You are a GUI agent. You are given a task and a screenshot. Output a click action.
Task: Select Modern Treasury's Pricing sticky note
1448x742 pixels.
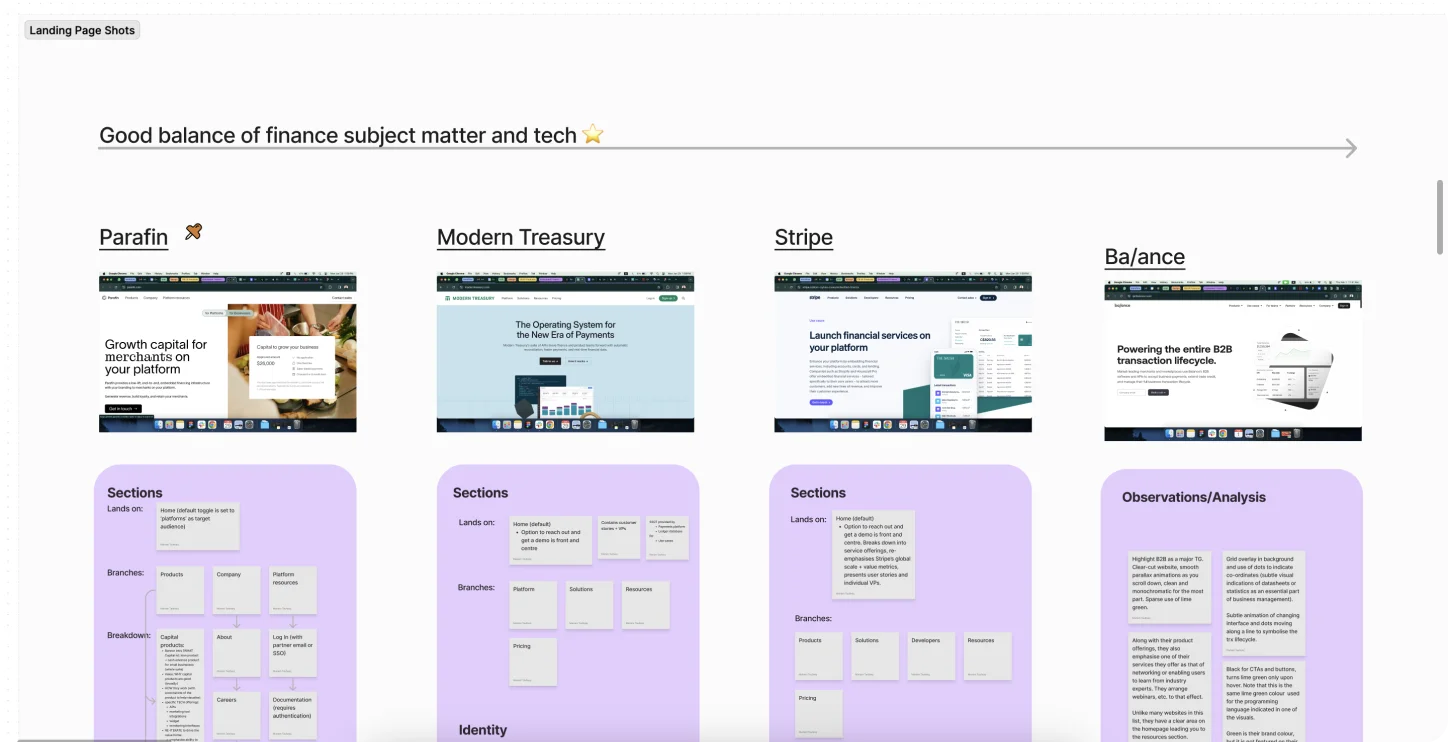(533, 662)
